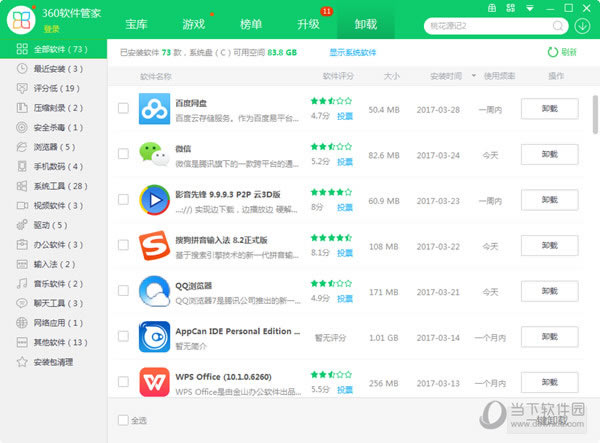
Task: Open the toolbox grid icon in title bar
Action: click(x=510, y=8)
